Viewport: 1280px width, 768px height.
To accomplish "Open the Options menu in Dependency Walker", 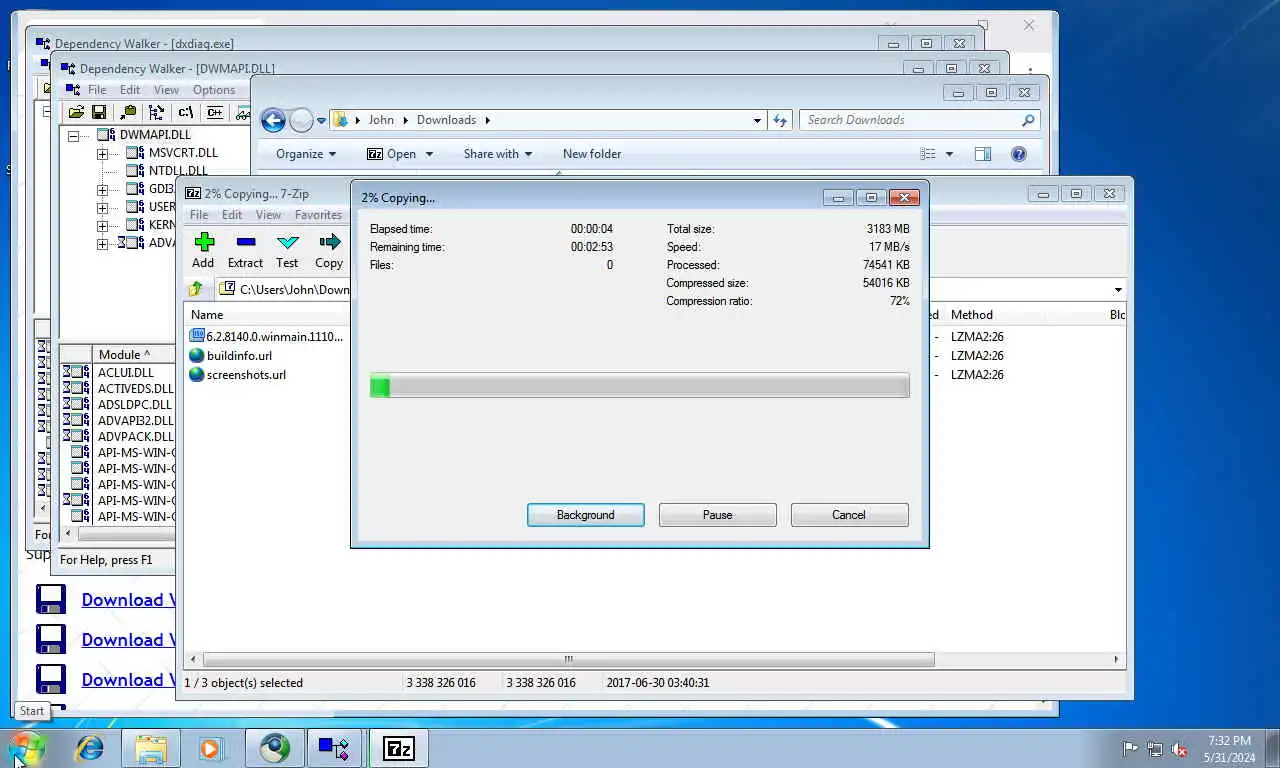I will pos(214,90).
